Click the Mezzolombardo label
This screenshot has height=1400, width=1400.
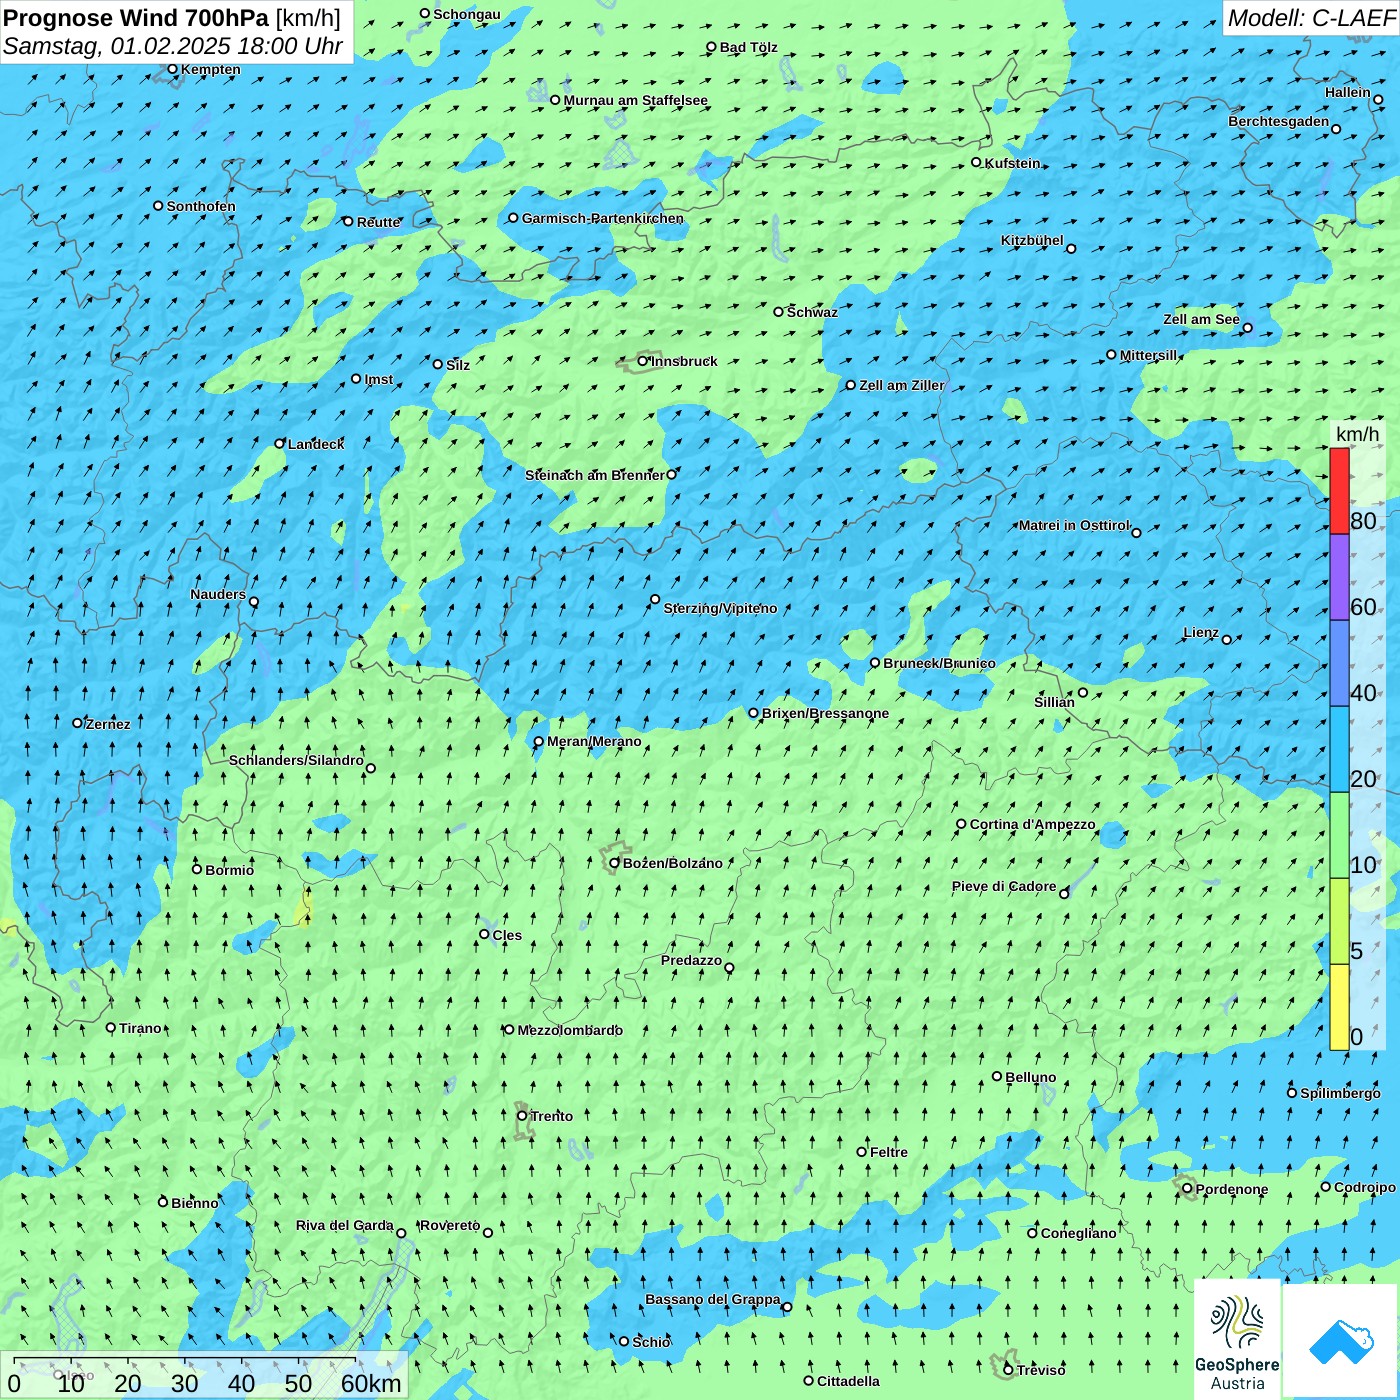[570, 1030]
